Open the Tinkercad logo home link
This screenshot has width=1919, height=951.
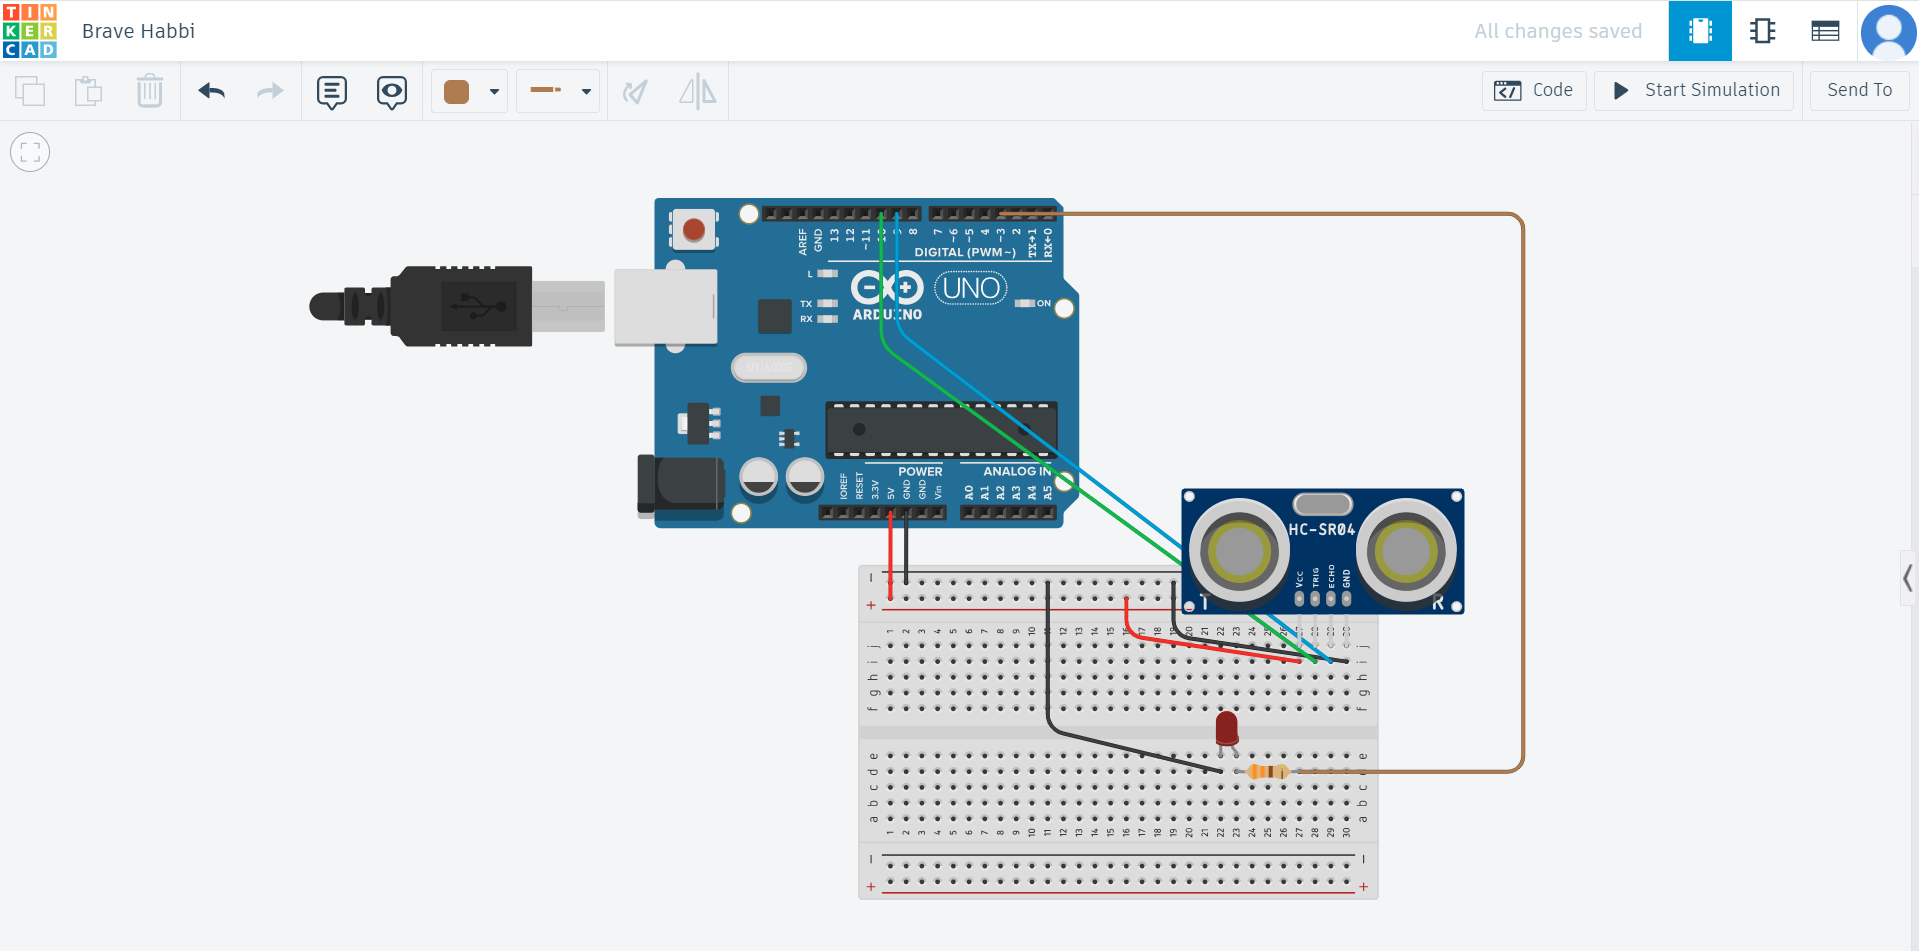pyautogui.click(x=30, y=30)
